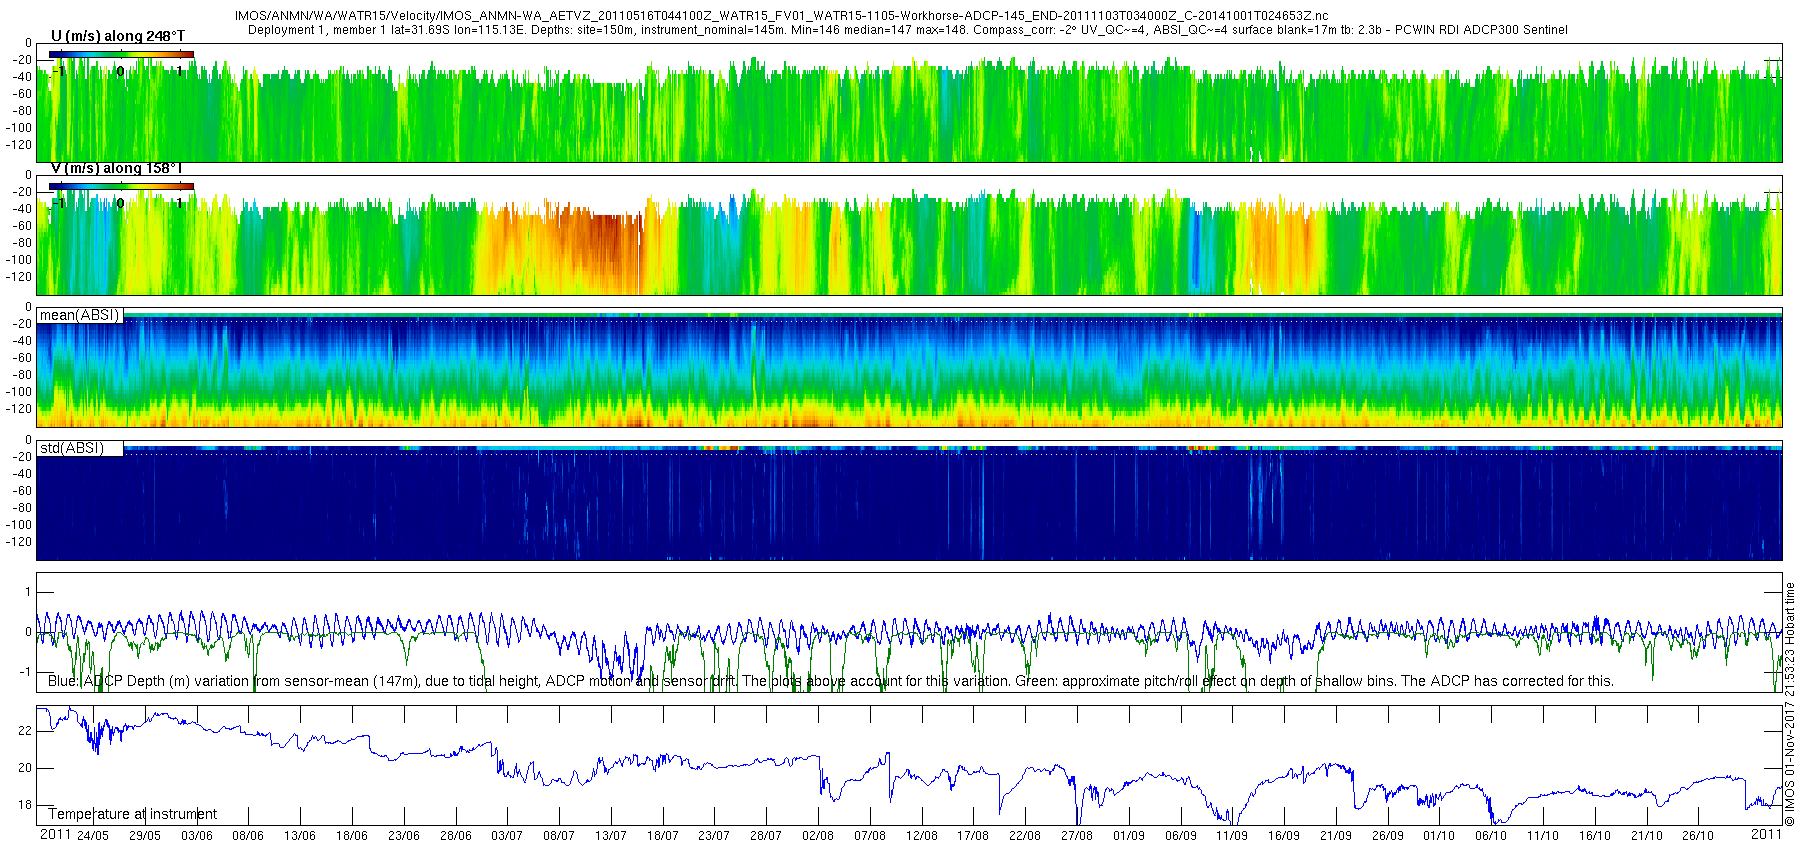Viewport: 1800px width, 850px height.
Task: Click the 23/06 date tick
Action: (404, 836)
